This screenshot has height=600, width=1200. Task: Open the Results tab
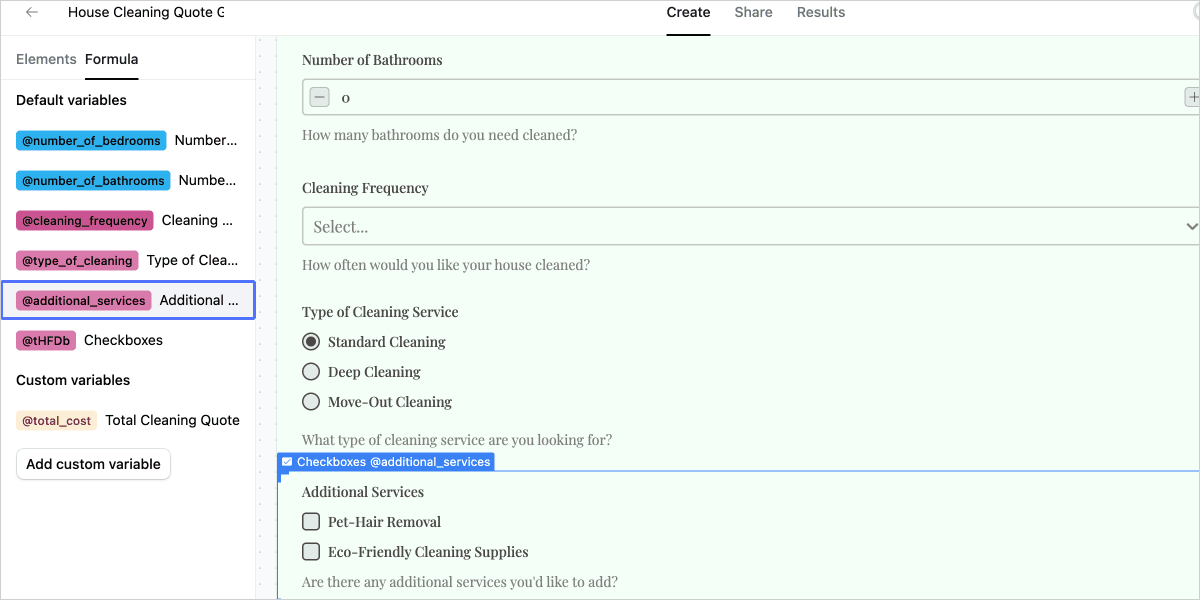[x=821, y=13]
